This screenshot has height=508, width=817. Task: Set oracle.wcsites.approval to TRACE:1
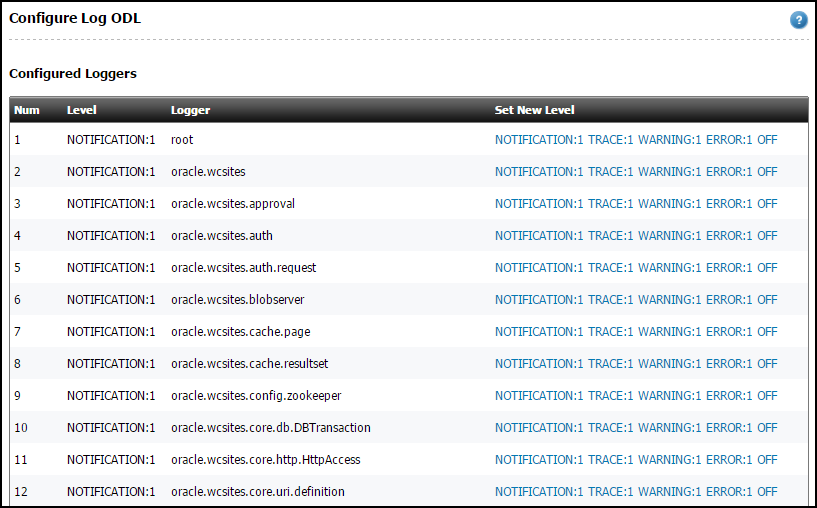[610, 203]
